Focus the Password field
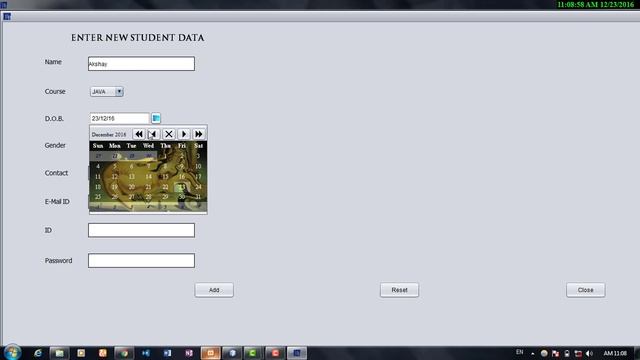This screenshot has height=360, width=640. (x=141, y=260)
